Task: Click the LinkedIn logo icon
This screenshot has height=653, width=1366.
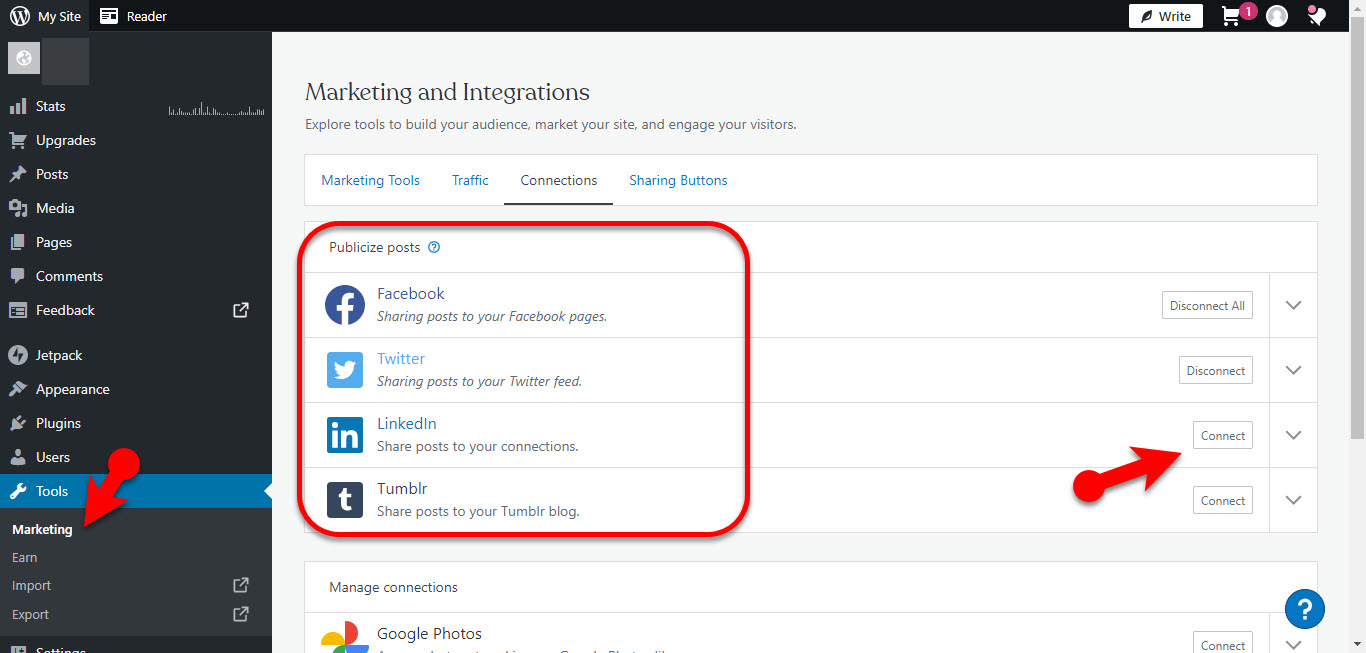Action: tap(345, 435)
